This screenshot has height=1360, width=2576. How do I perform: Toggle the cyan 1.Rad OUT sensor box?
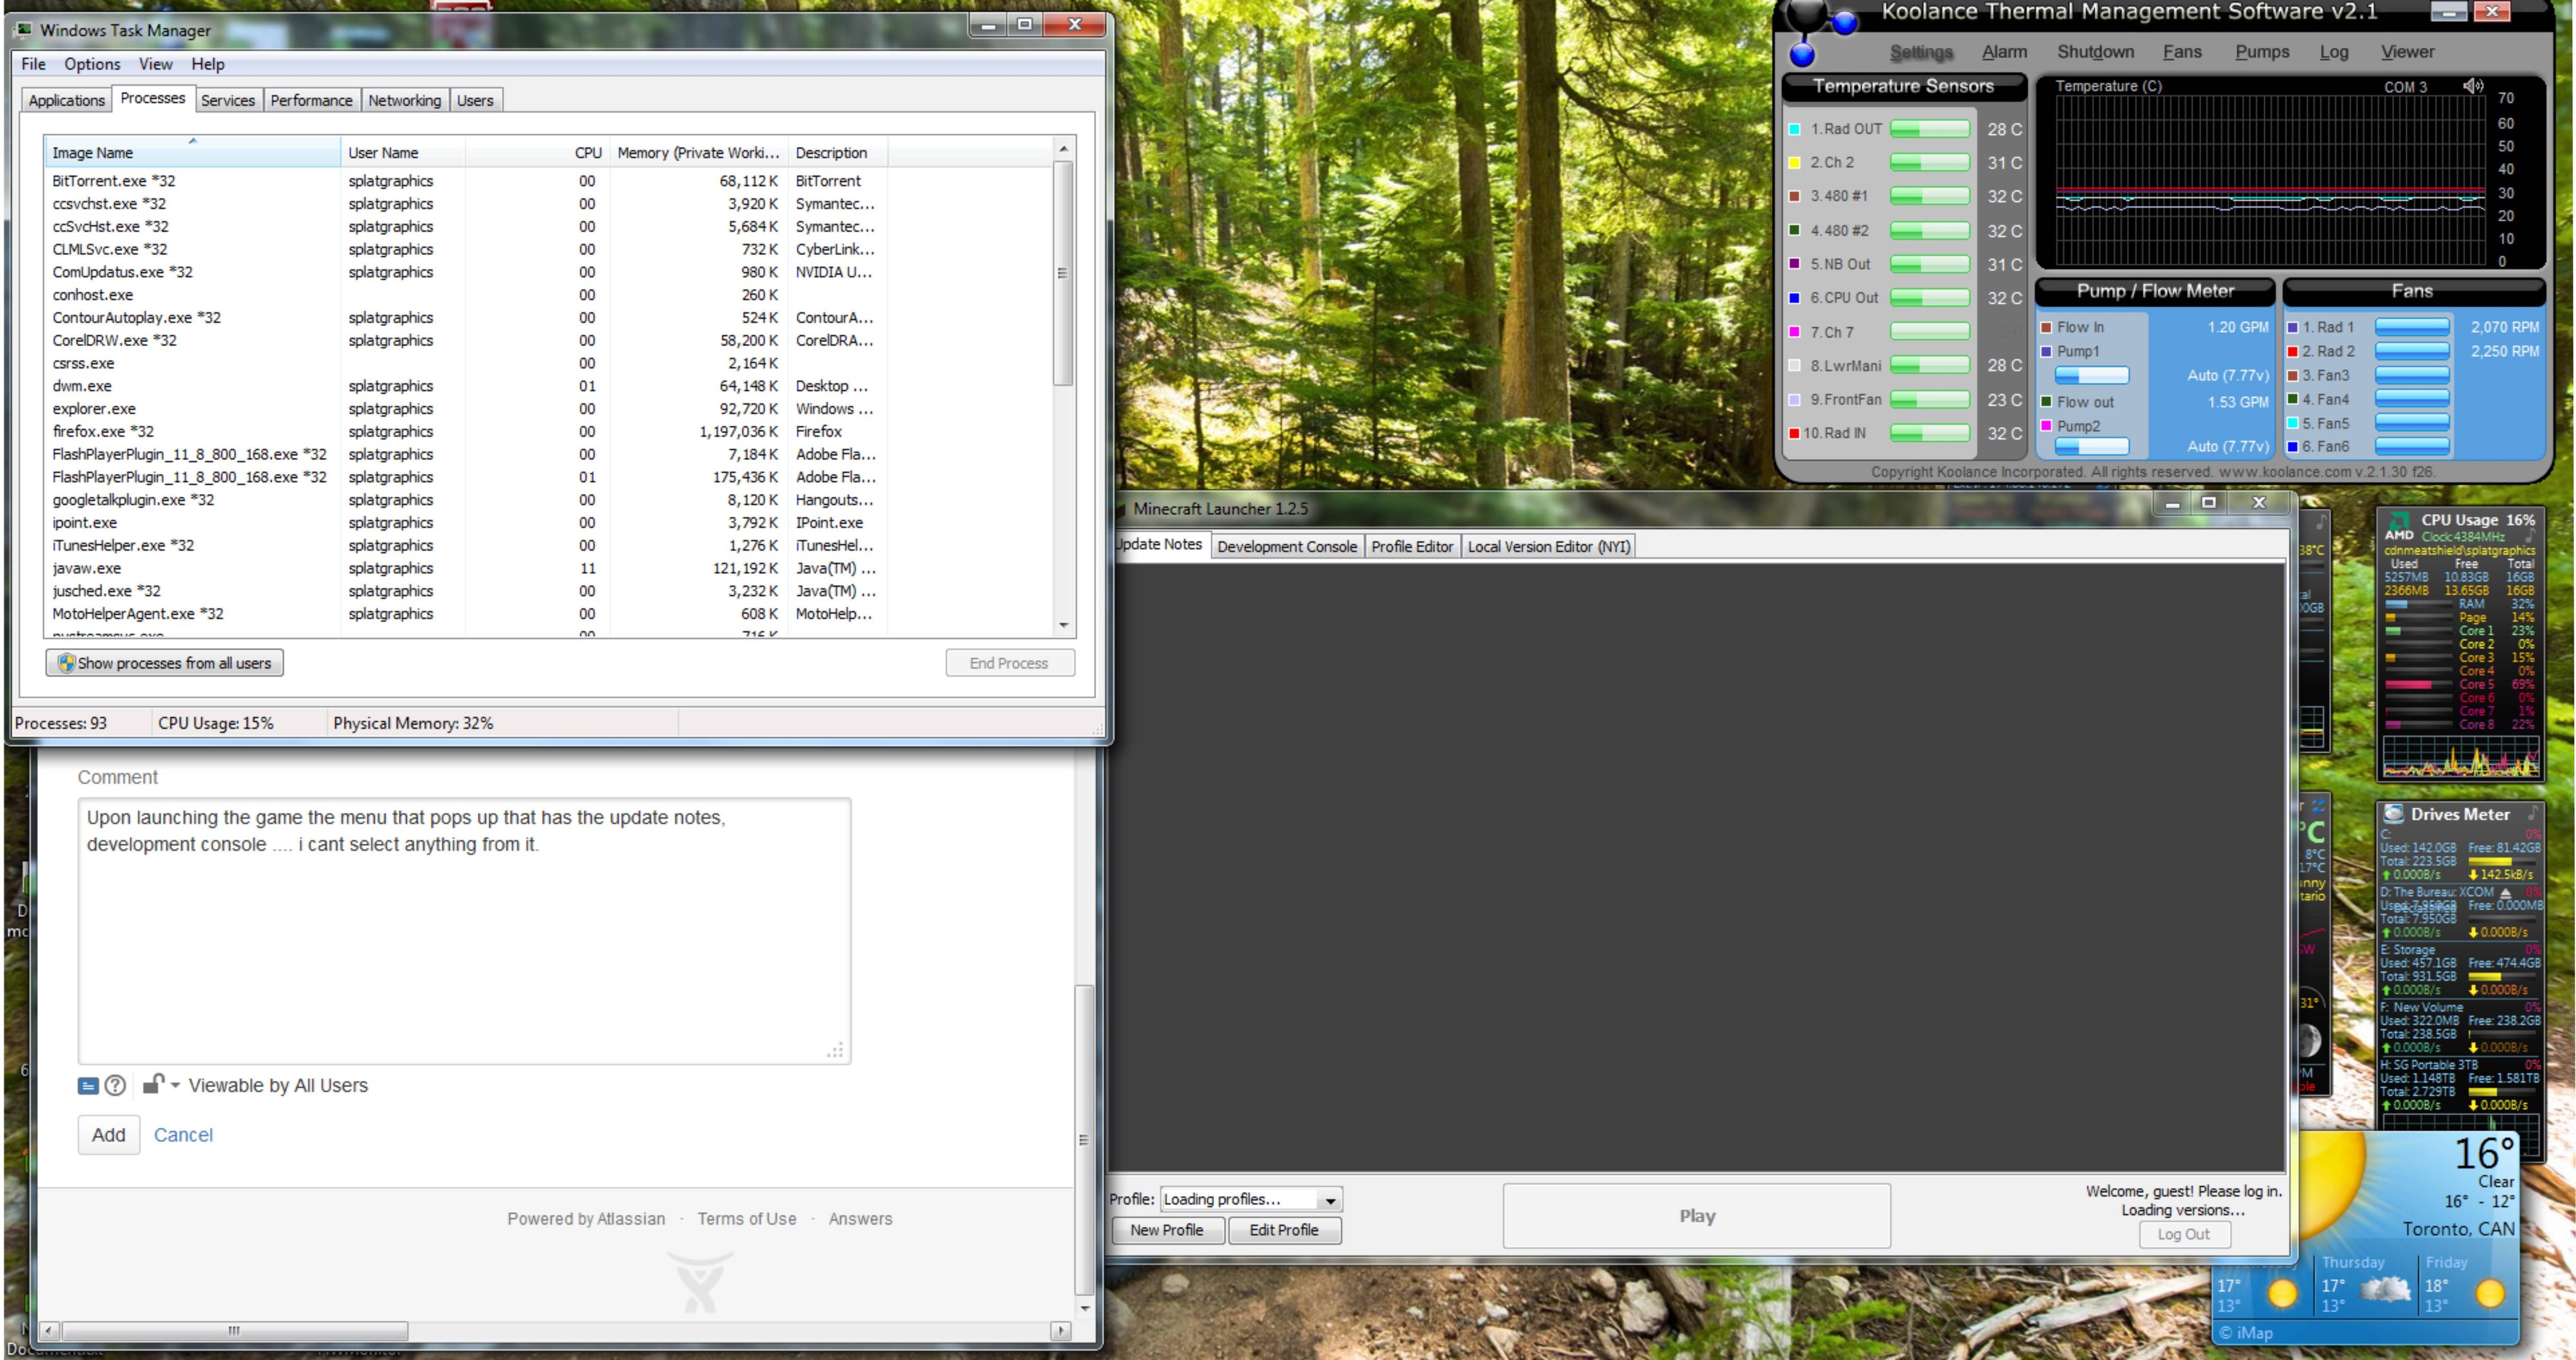1794,129
